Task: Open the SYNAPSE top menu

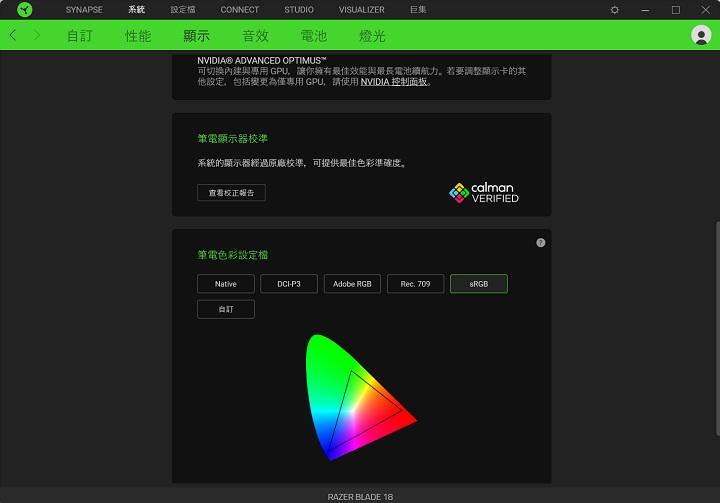Action: coord(84,10)
